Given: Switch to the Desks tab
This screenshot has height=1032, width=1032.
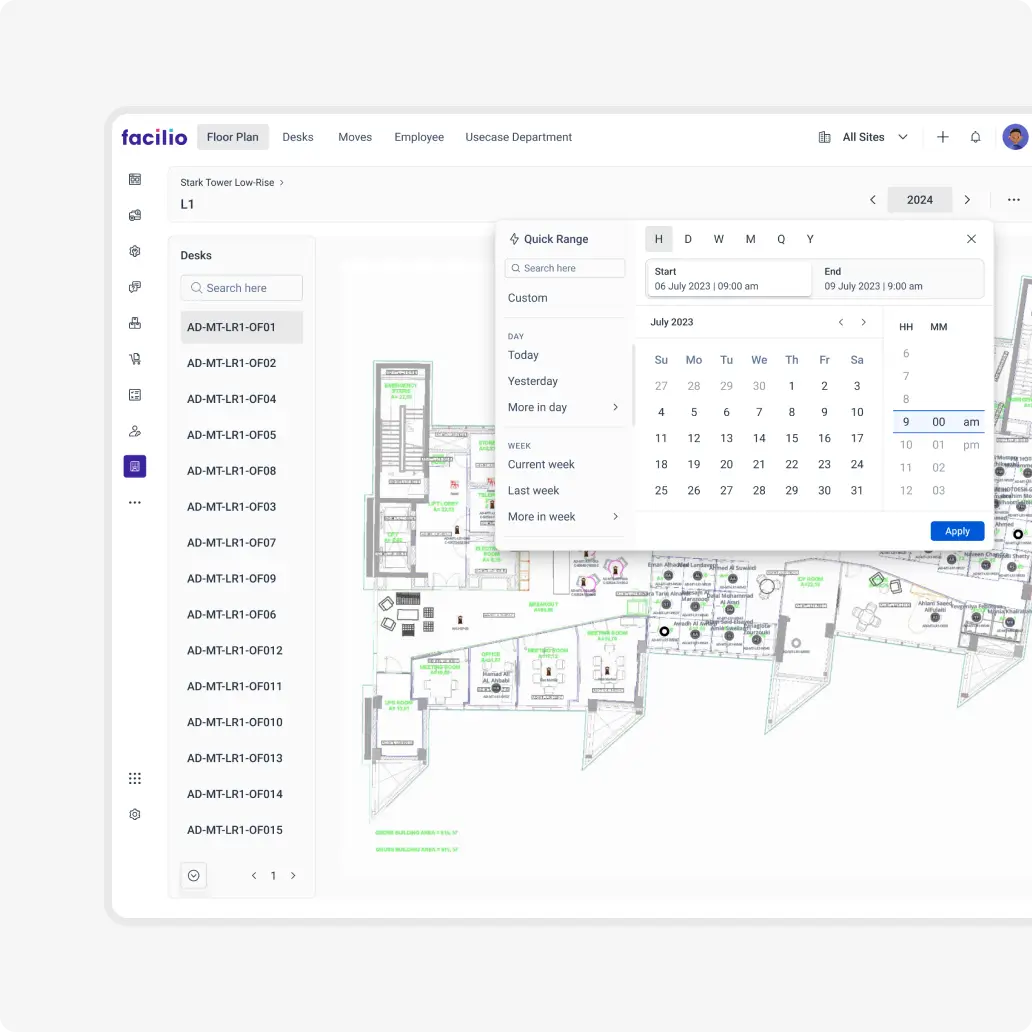Looking at the screenshot, I should [x=297, y=137].
